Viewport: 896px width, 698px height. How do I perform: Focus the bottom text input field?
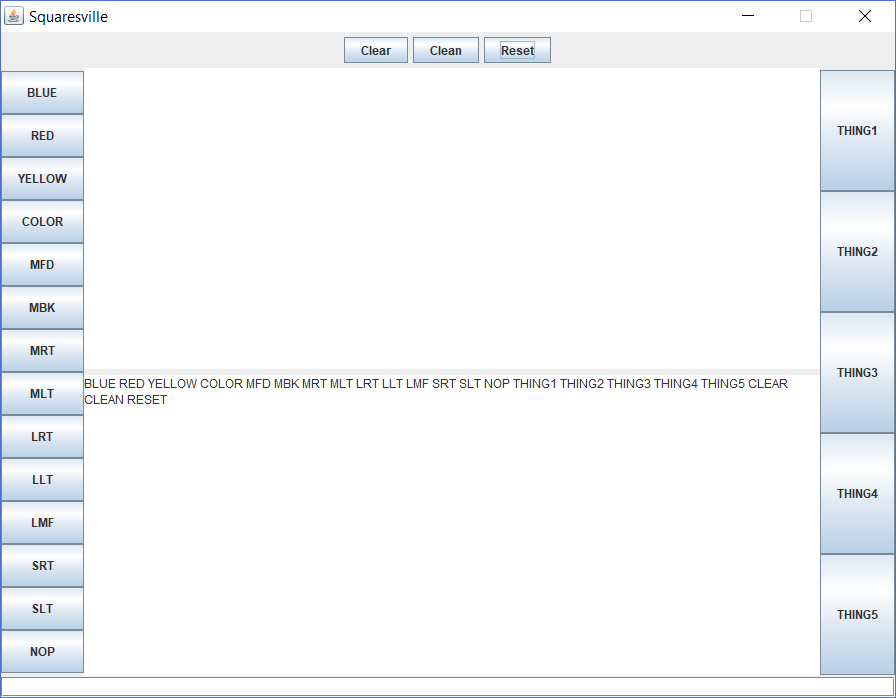pos(447,687)
